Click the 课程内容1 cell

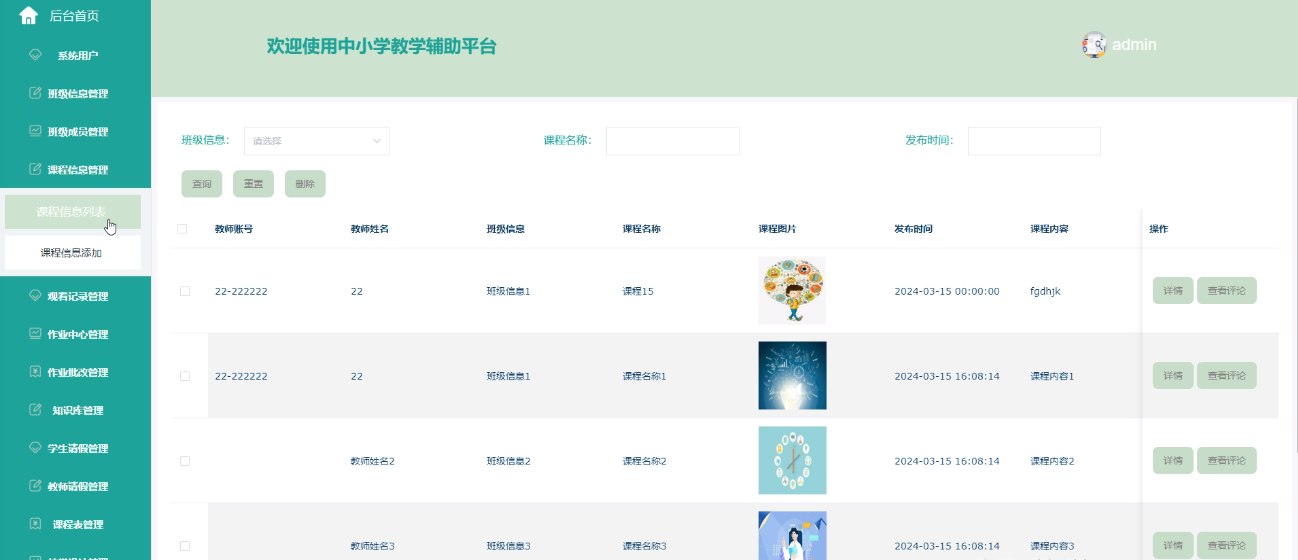coord(1053,376)
